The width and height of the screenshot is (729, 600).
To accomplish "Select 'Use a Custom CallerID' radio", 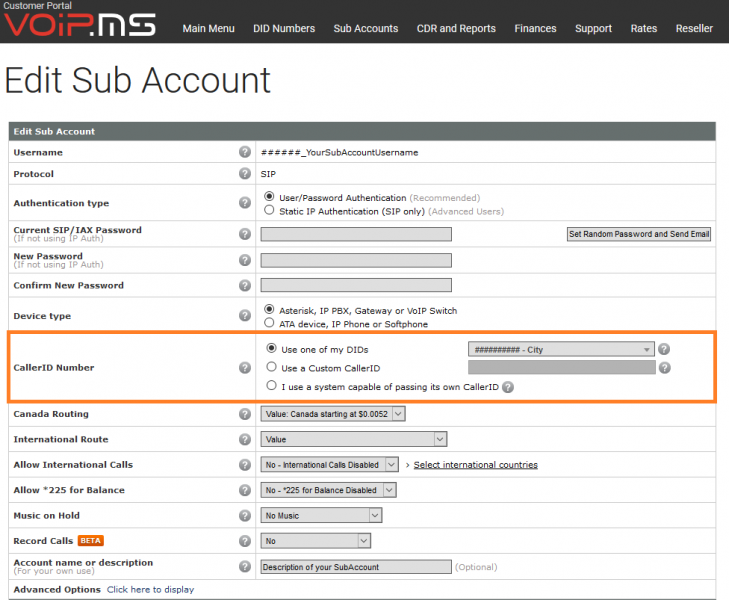I will (272, 367).
